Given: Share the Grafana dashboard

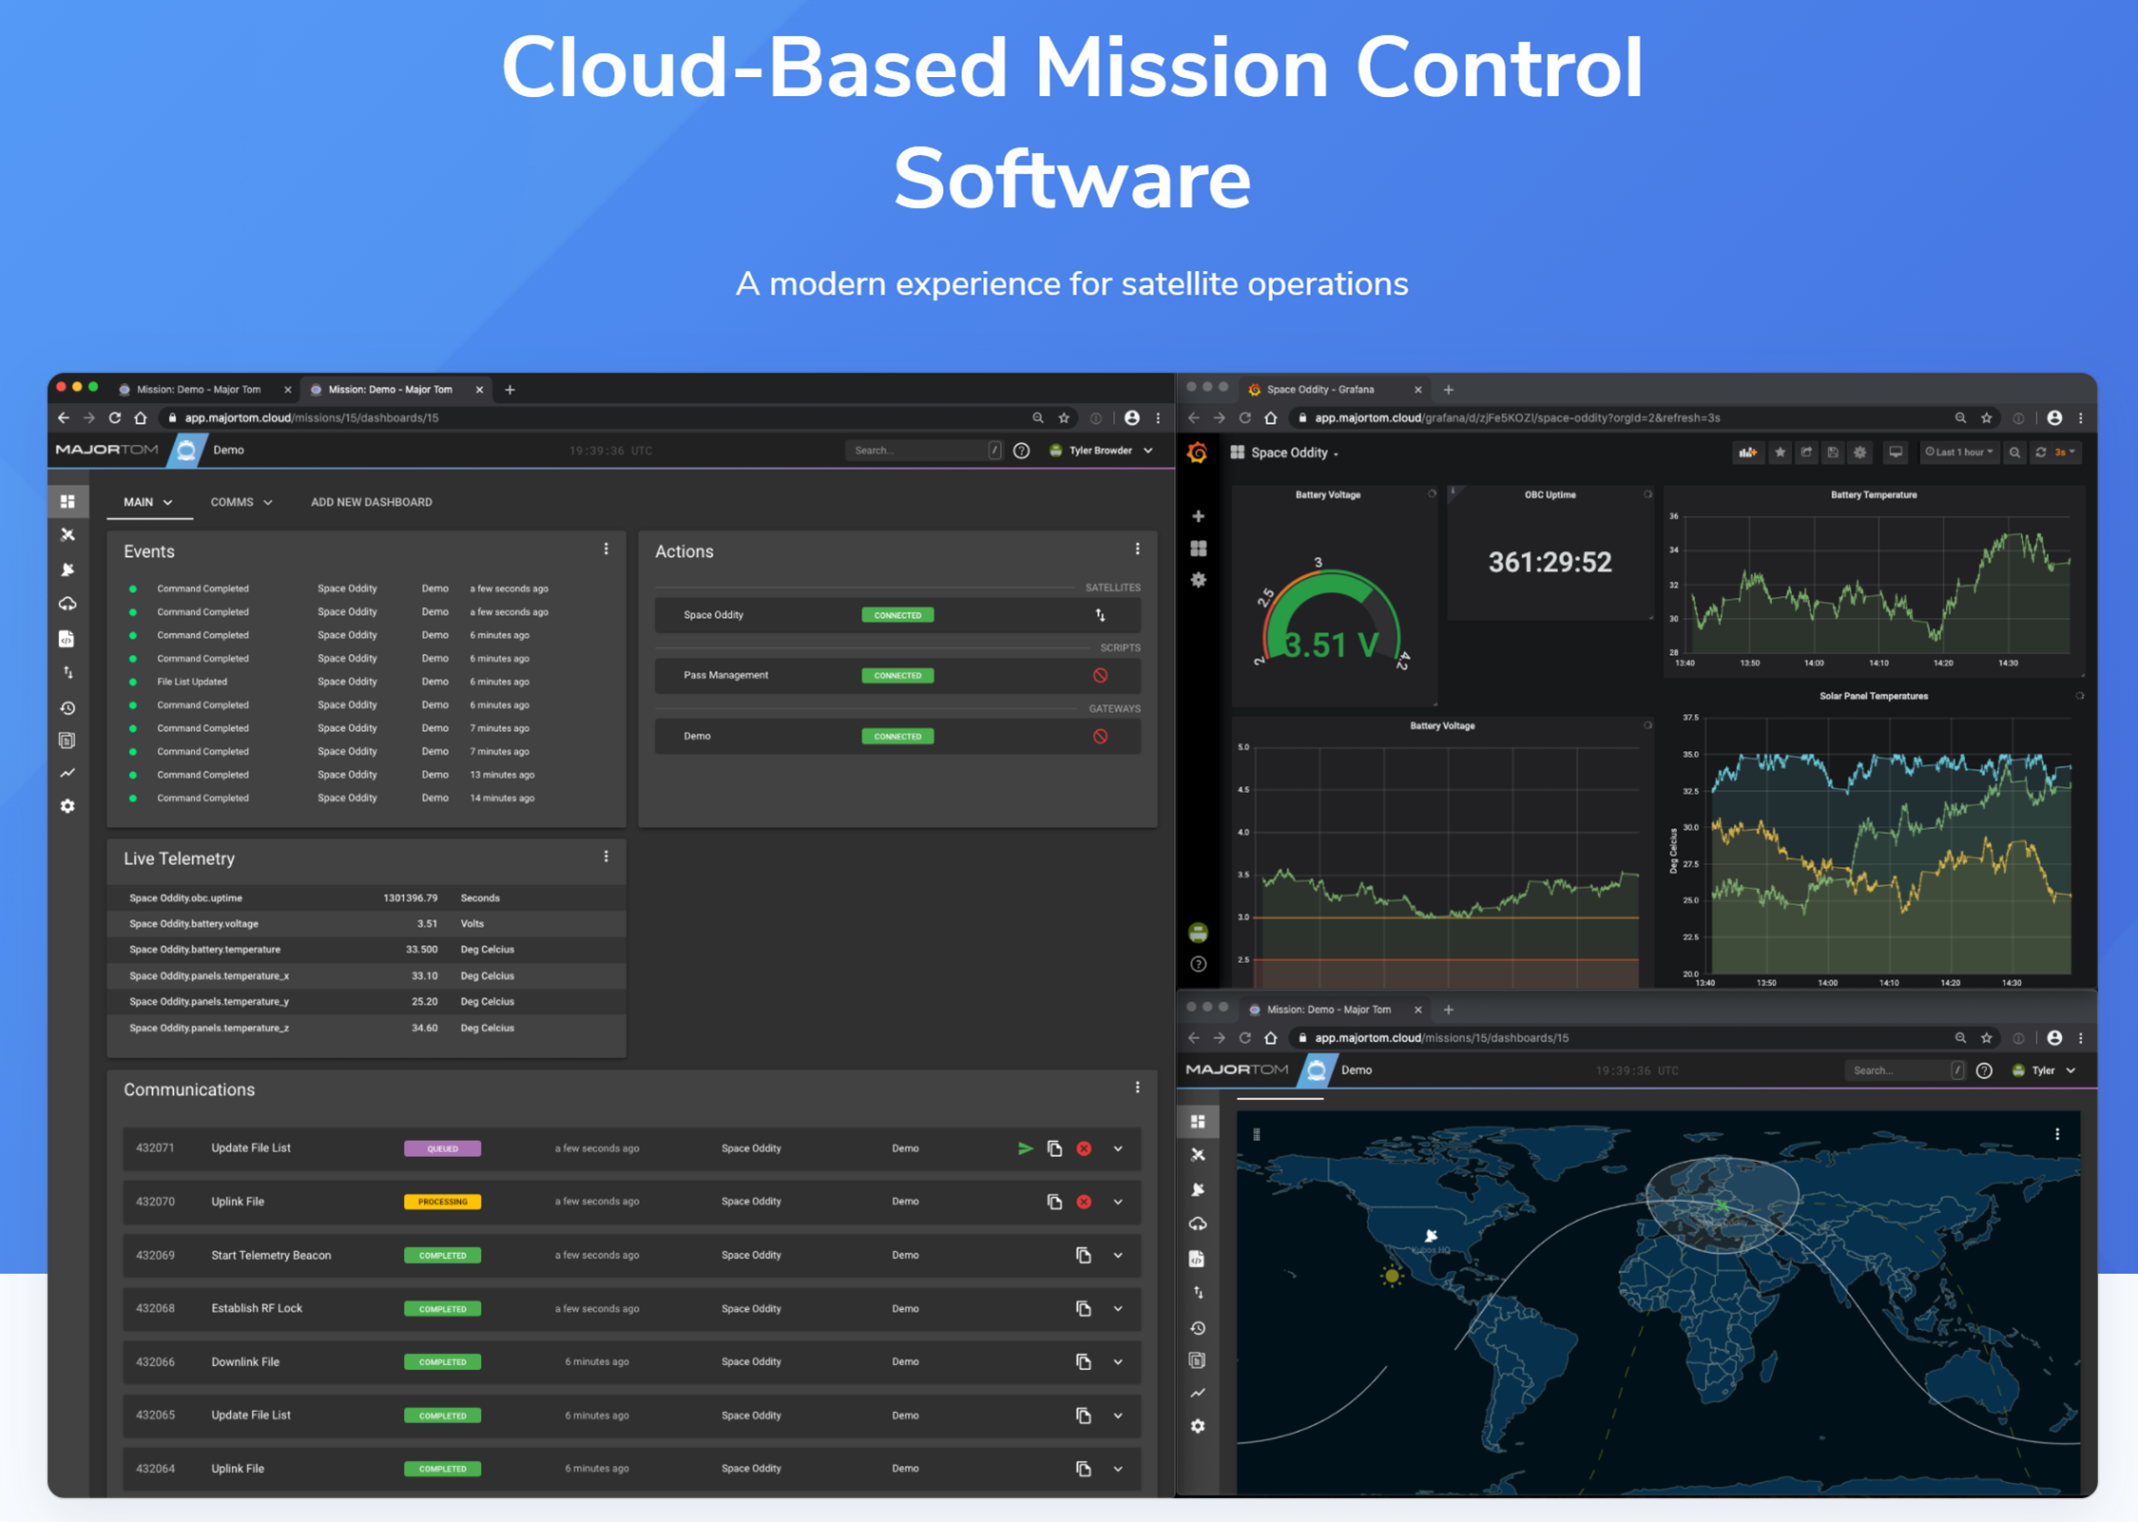Looking at the screenshot, I should click(1807, 453).
